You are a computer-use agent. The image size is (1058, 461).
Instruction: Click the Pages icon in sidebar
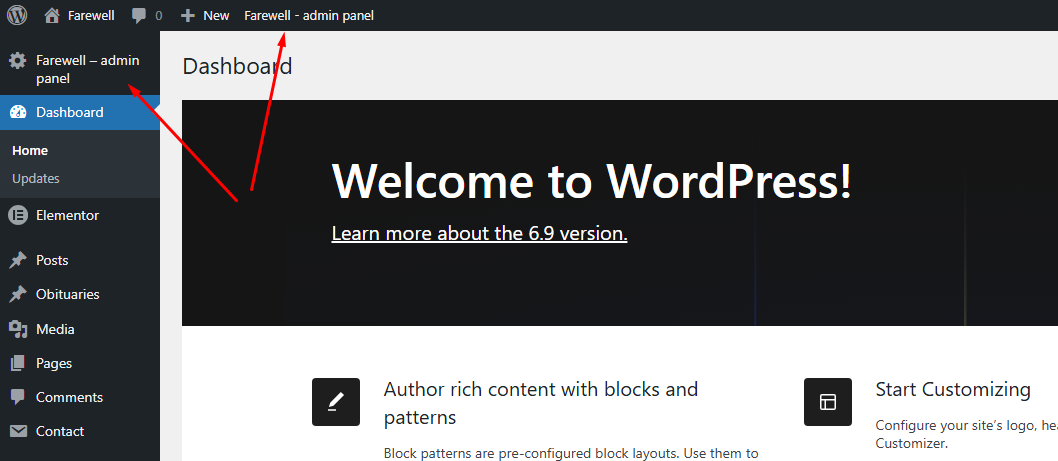17,363
